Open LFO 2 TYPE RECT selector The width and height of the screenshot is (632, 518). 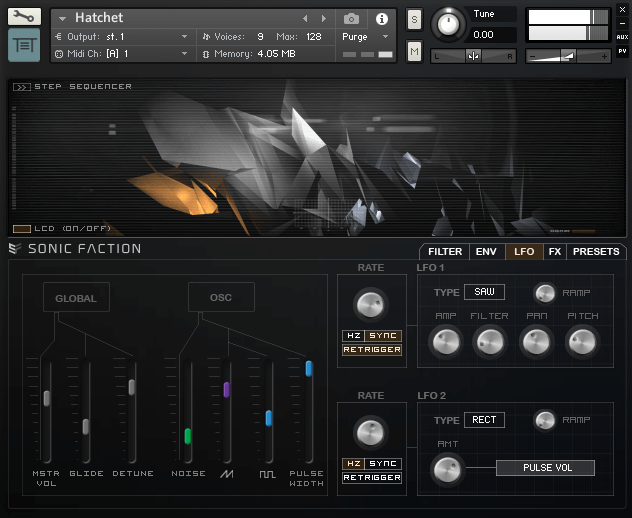(x=484, y=420)
